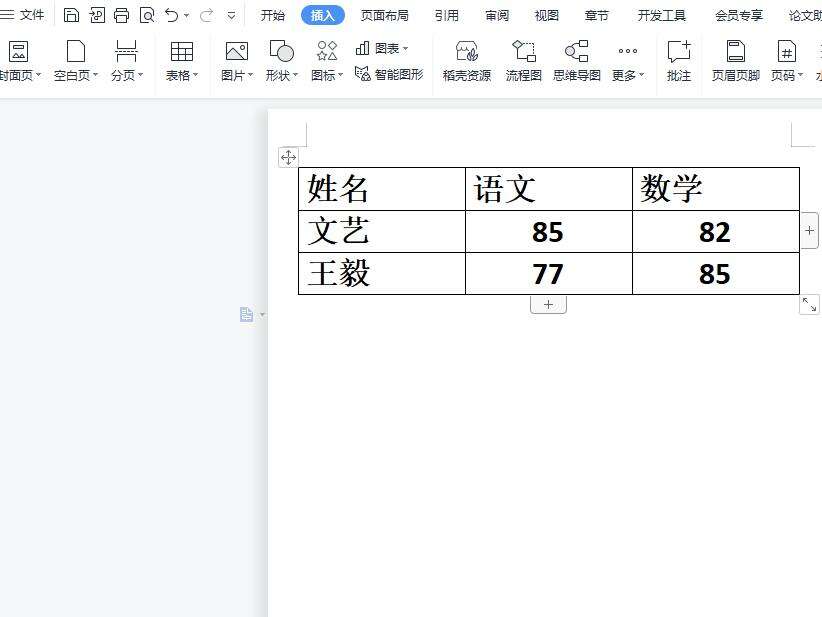Viewport: 822px width, 617px height.
Task: Switch to the 开始 tab
Action: click(x=273, y=16)
